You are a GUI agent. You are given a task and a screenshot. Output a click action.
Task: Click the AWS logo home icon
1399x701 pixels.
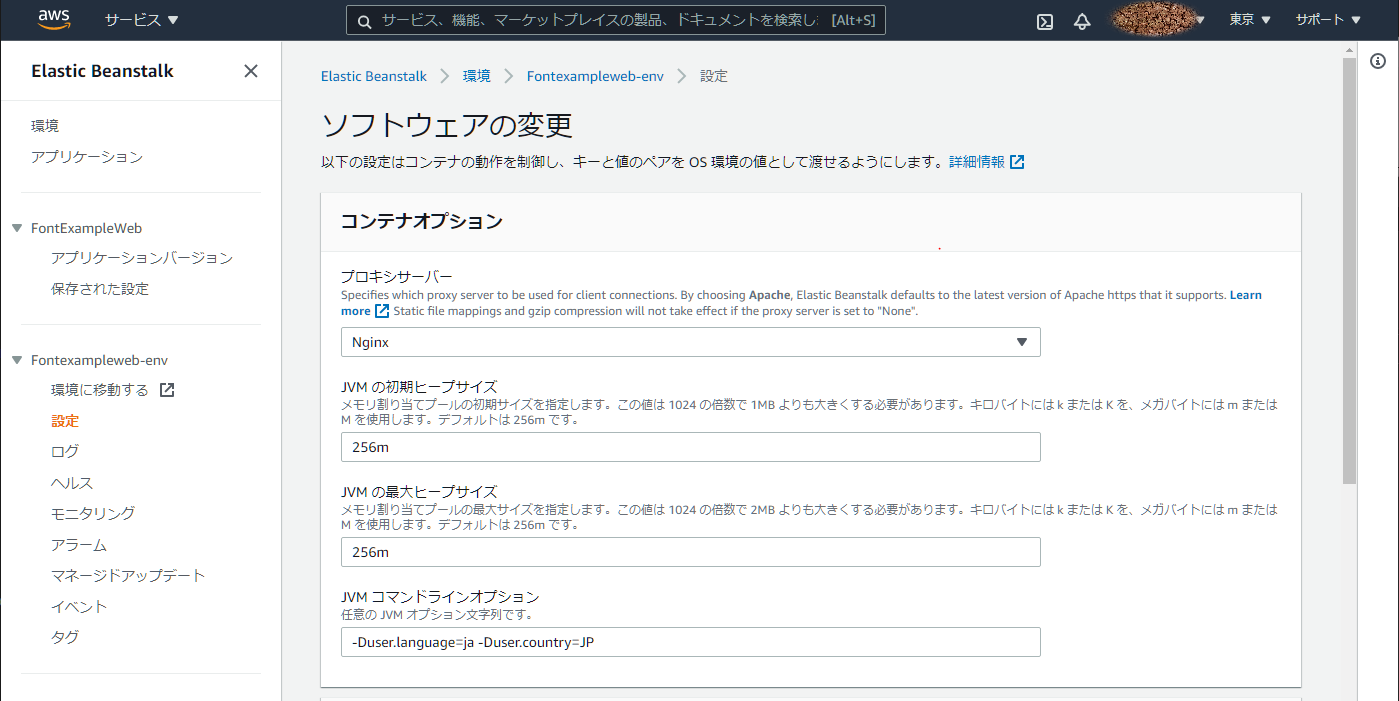(x=53, y=19)
